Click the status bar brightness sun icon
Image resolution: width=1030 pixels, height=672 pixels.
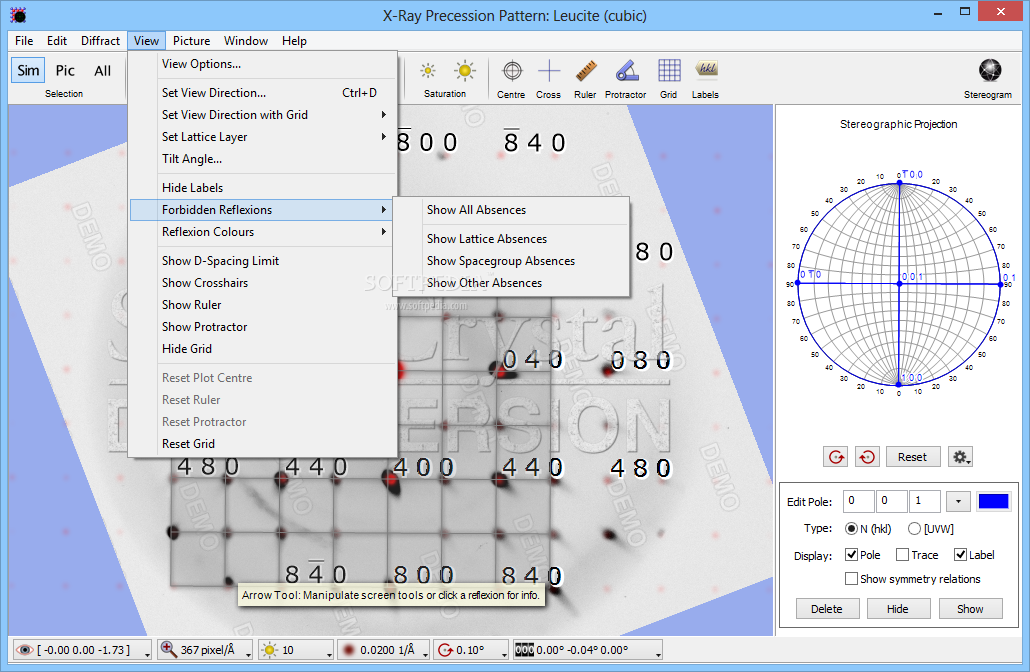[x=269, y=650]
